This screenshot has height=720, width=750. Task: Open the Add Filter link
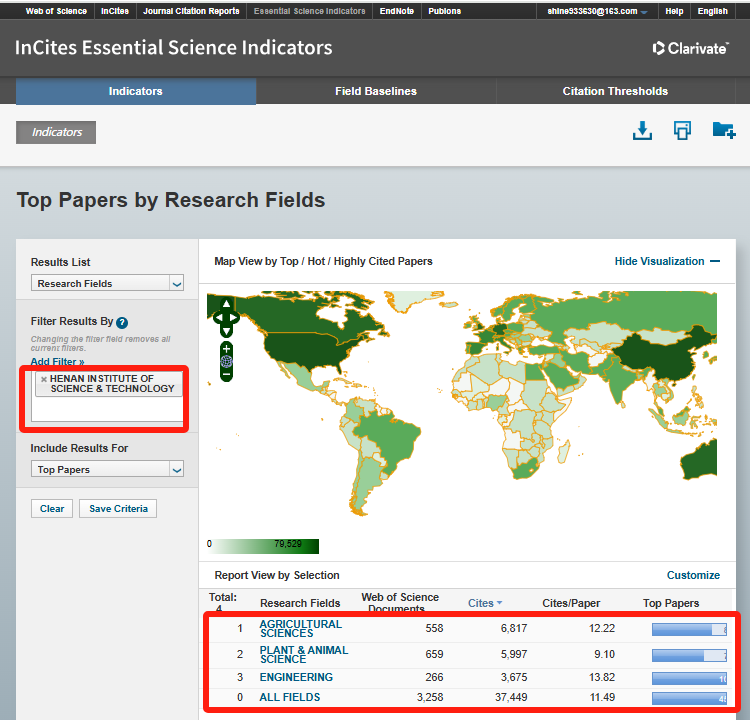(x=57, y=361)
